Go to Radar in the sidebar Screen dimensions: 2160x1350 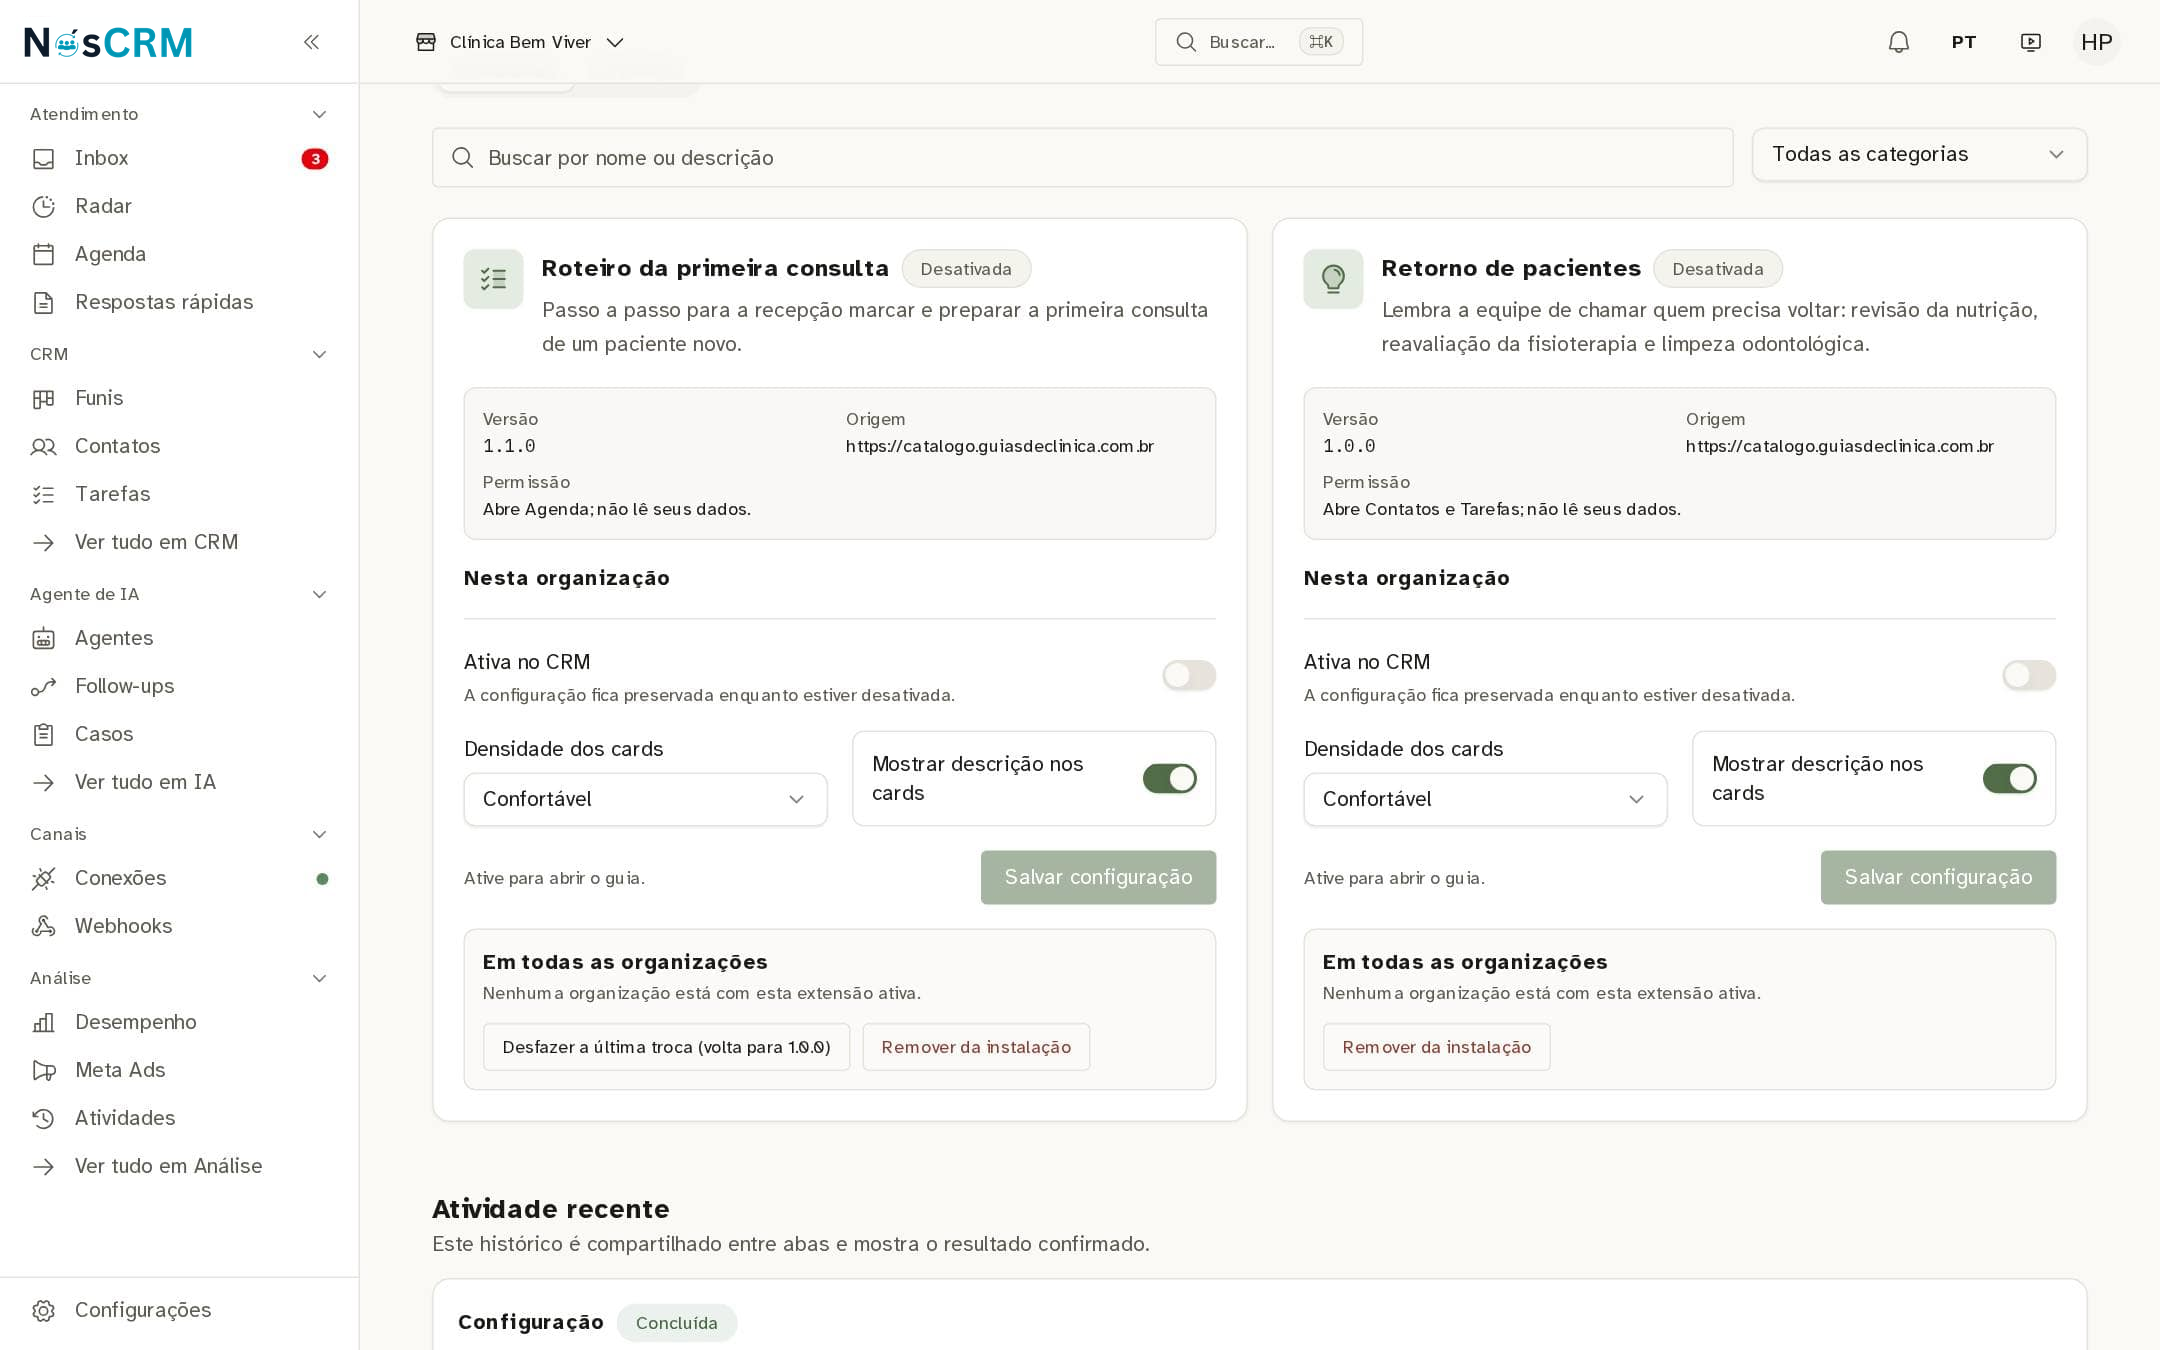pyautogui.click(x=180, y=206)
